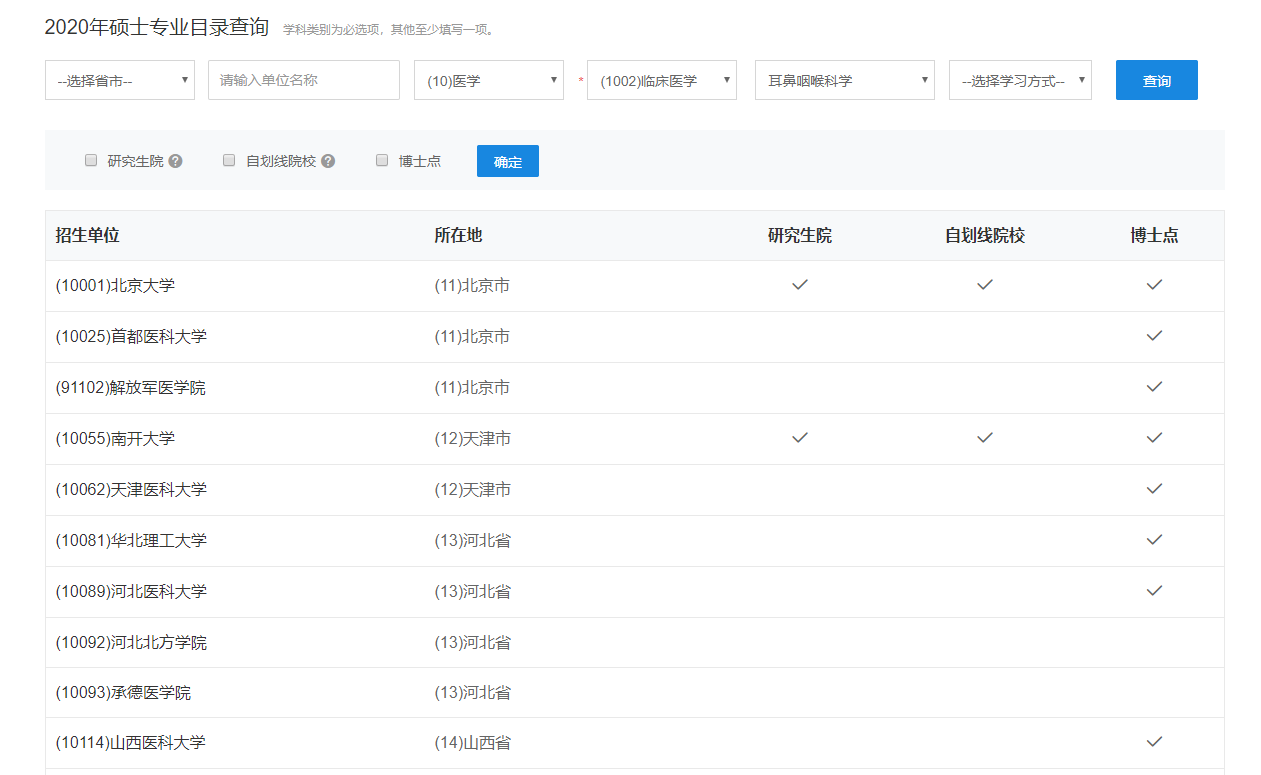Click 南开大学 自划线院校 checkmark
This screenshot has height=775, width=1261.
coord(985,438)
